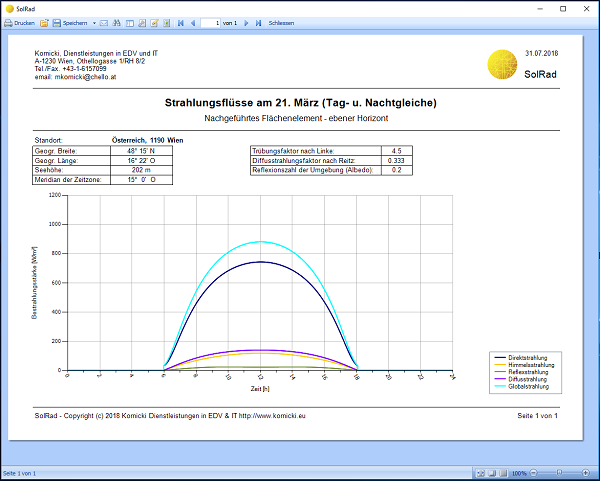The height and width of the screenshot is (481, 600).
Task: Switch to third page view mode icon
Action: click(x=502, y=473)
